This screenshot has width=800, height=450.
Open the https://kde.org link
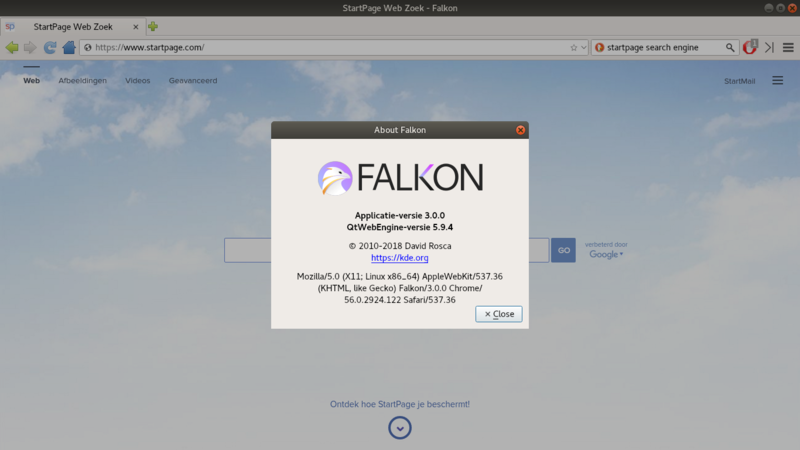399,258
